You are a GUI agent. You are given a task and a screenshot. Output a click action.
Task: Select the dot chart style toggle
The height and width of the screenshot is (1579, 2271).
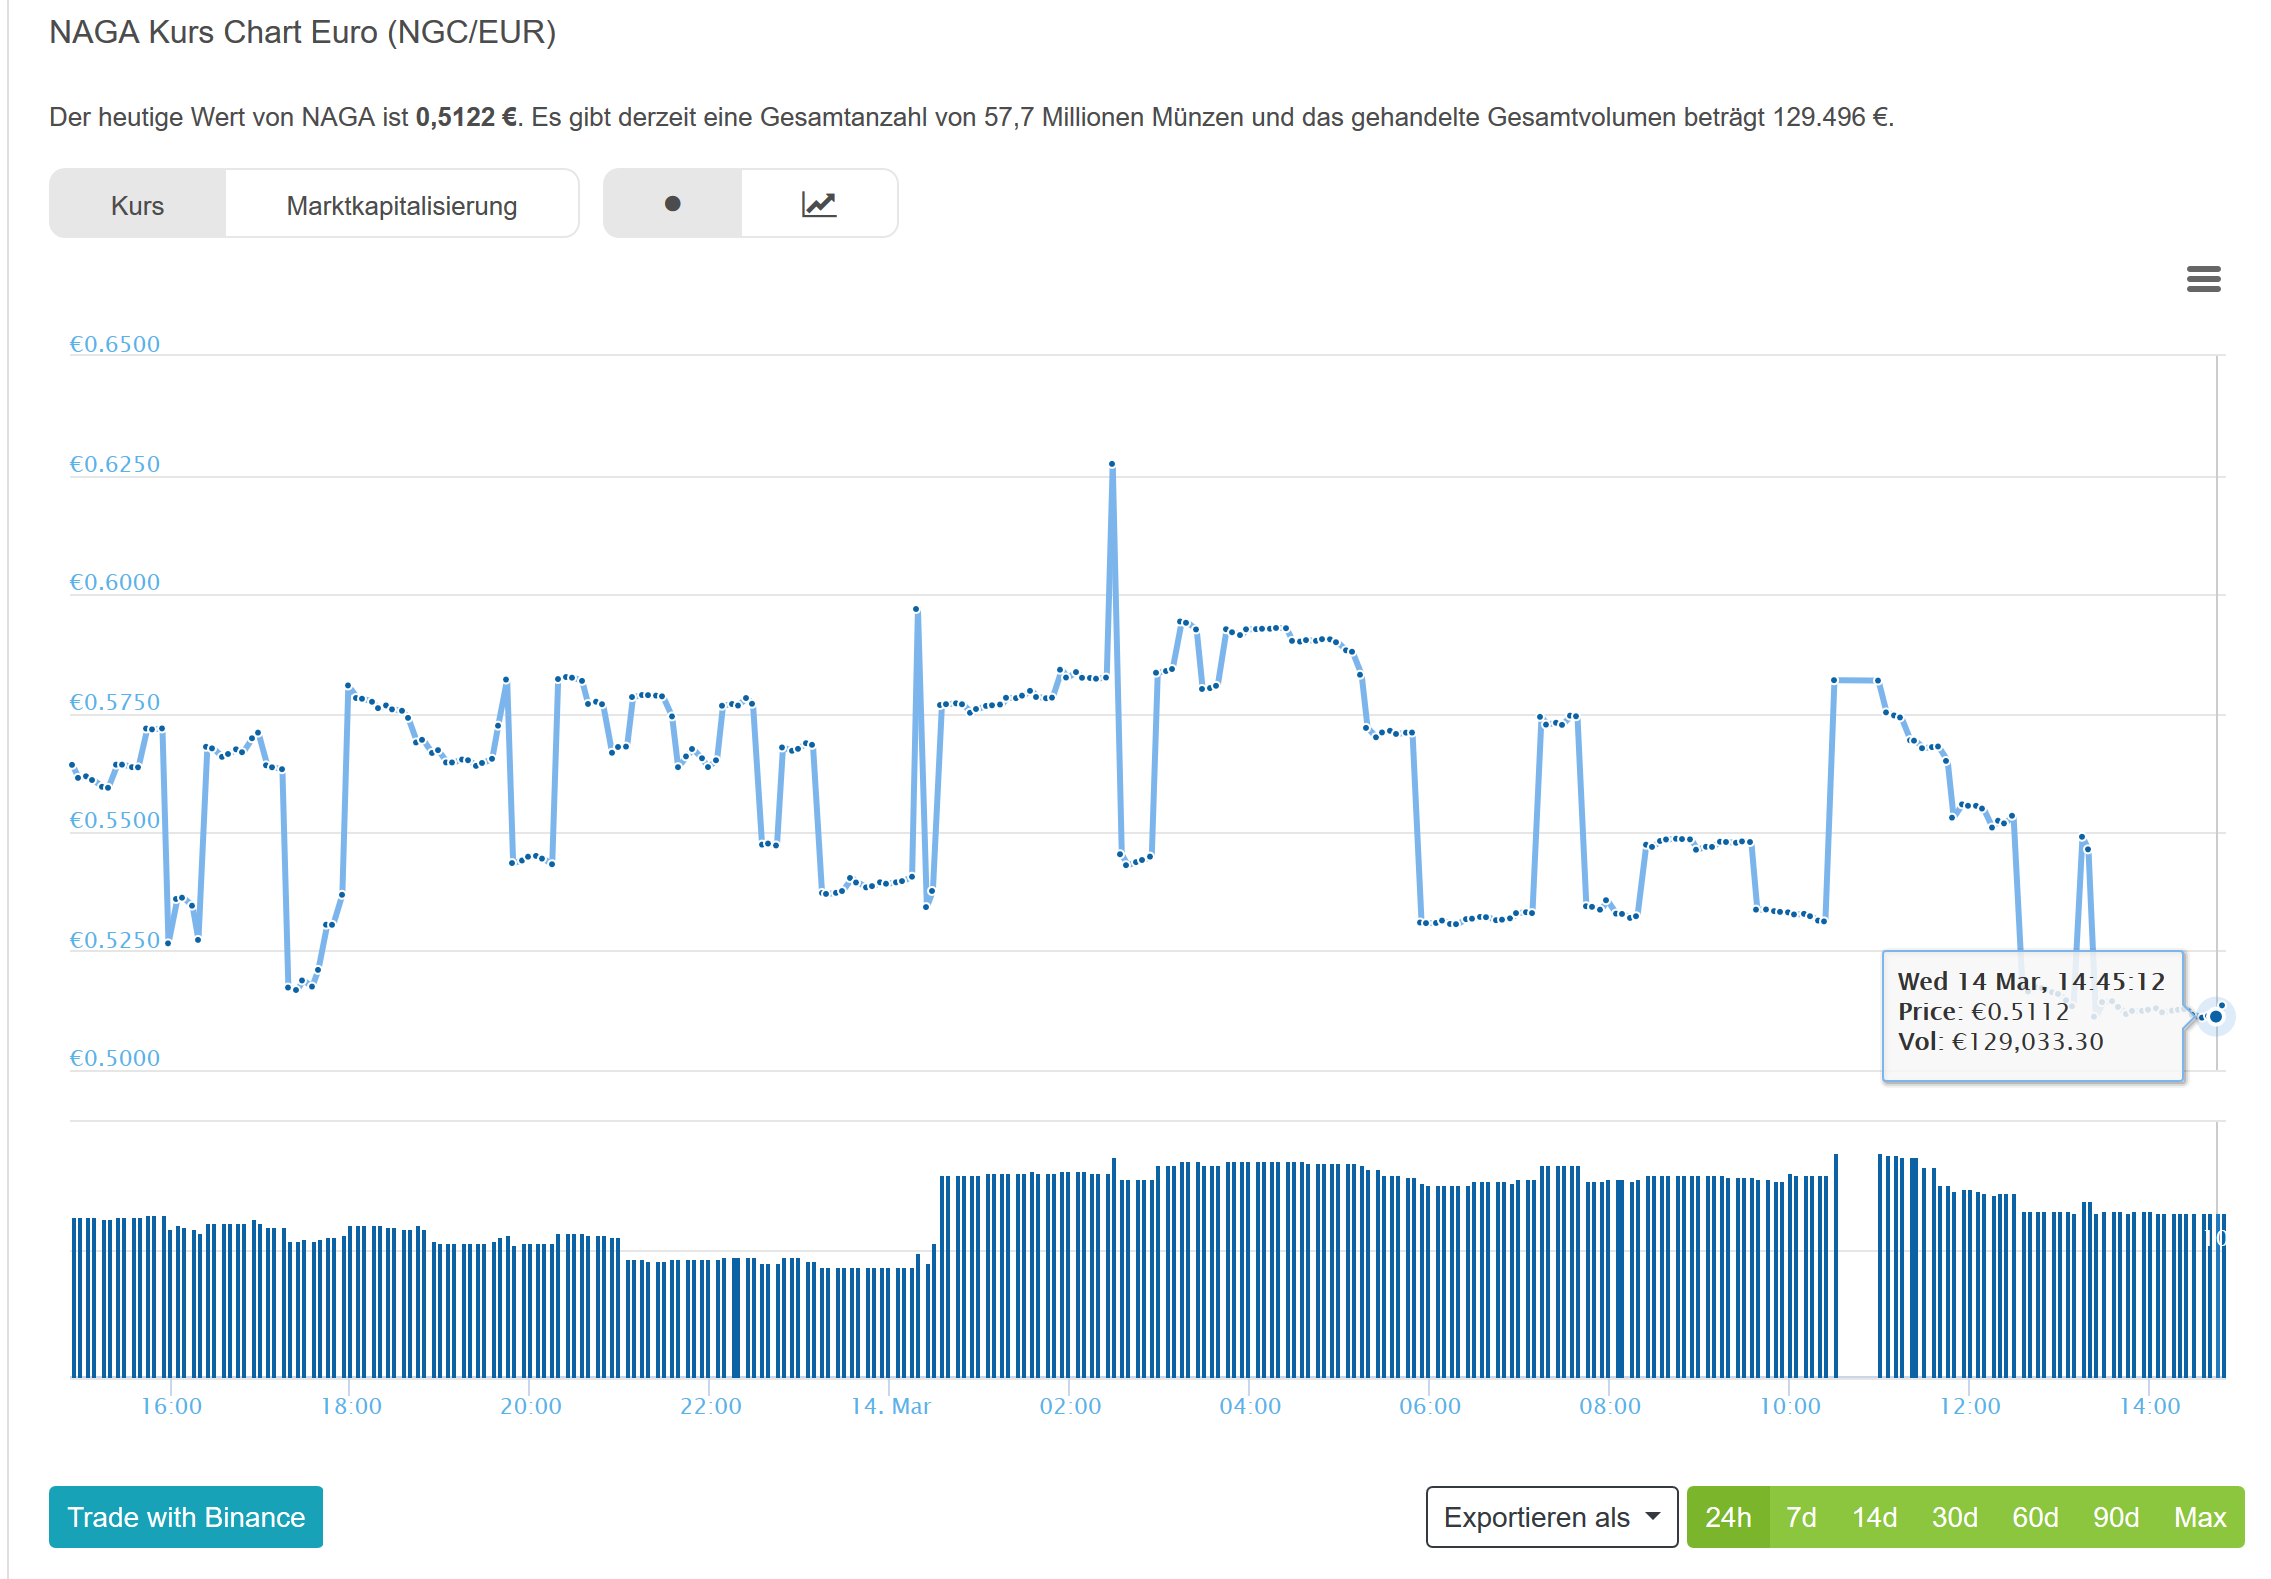coord(672,204)
